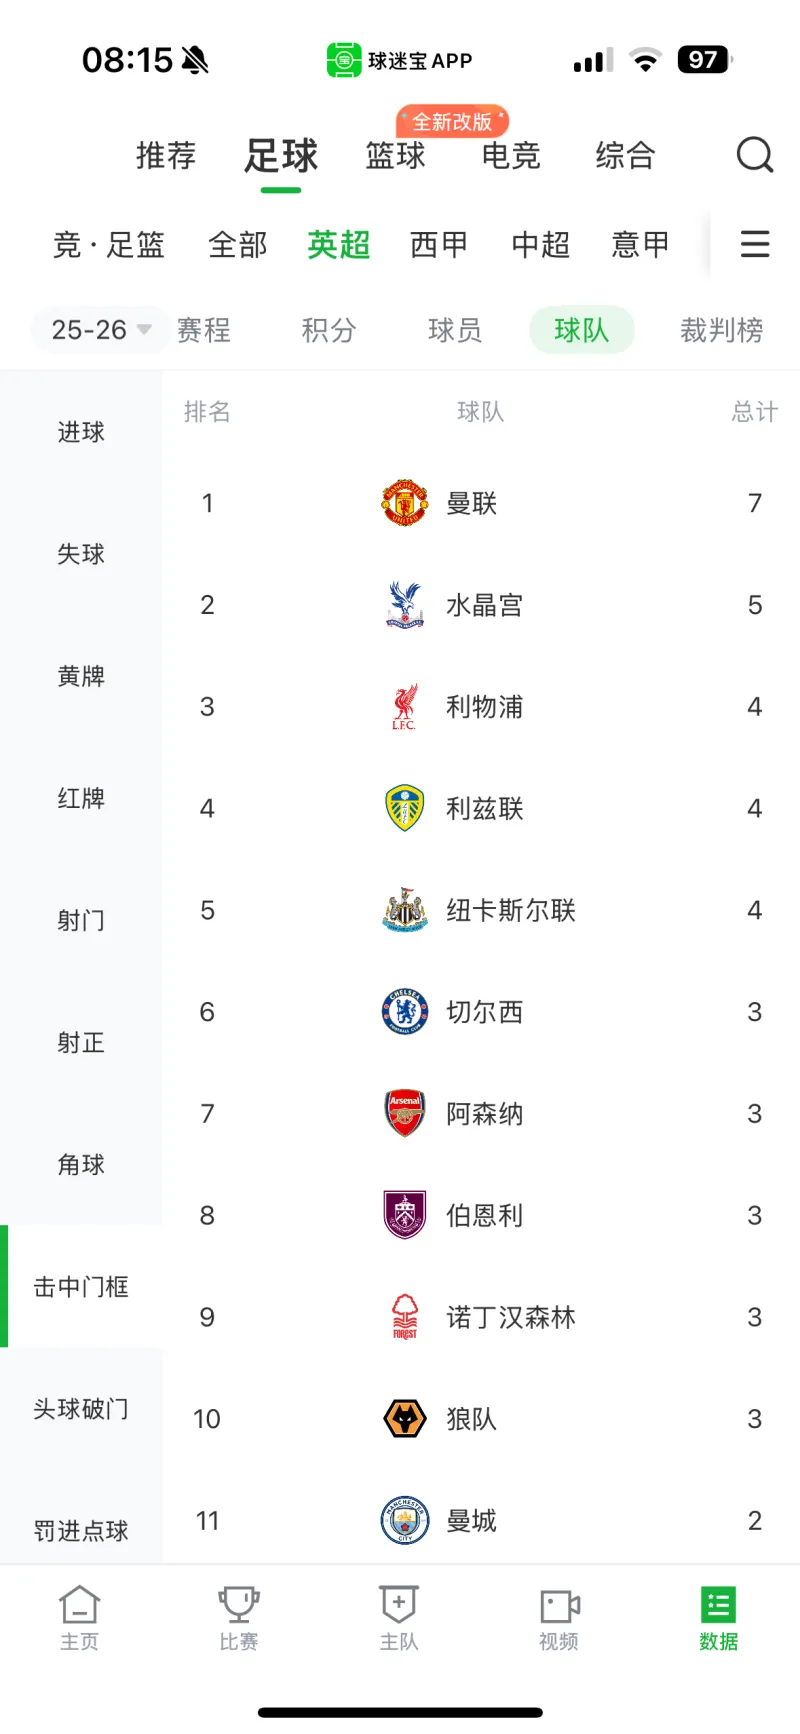Tap the 利物浦 team row name
The height and width of the screenshot is (1734, 800).
485,707
